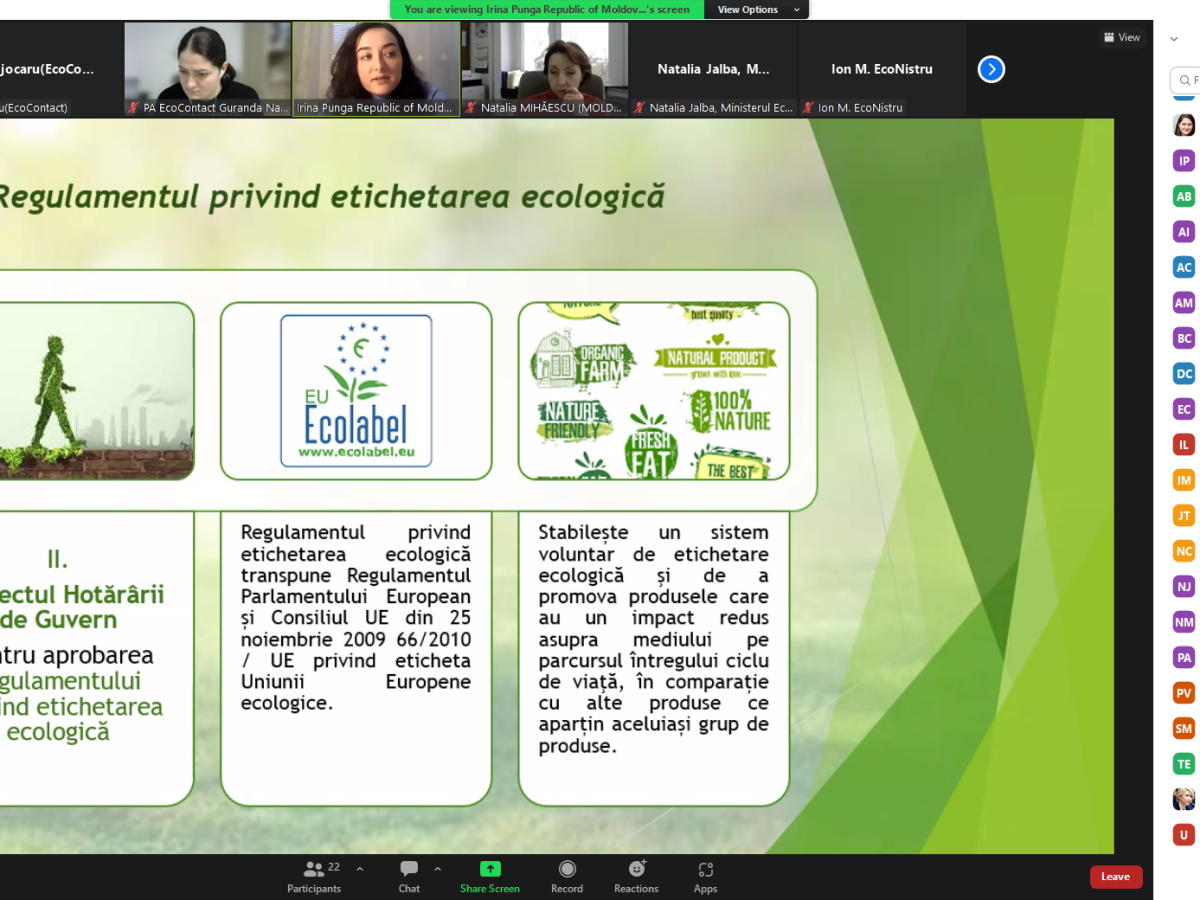Viewport: 1200px width, 900px height.
Task: Open the Apps panel
Action: click(706, 876)
